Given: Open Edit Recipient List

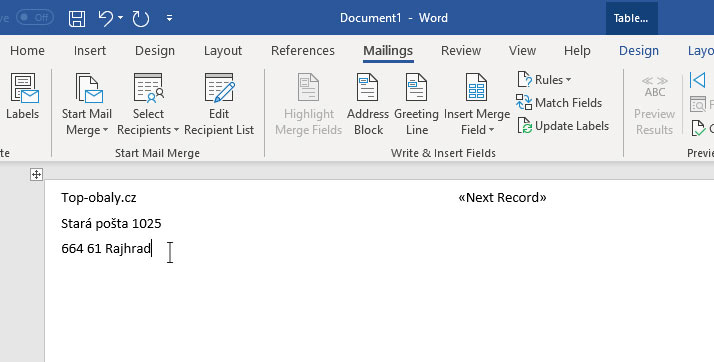Looking at the screenshot, I should (x=219, y=104).
